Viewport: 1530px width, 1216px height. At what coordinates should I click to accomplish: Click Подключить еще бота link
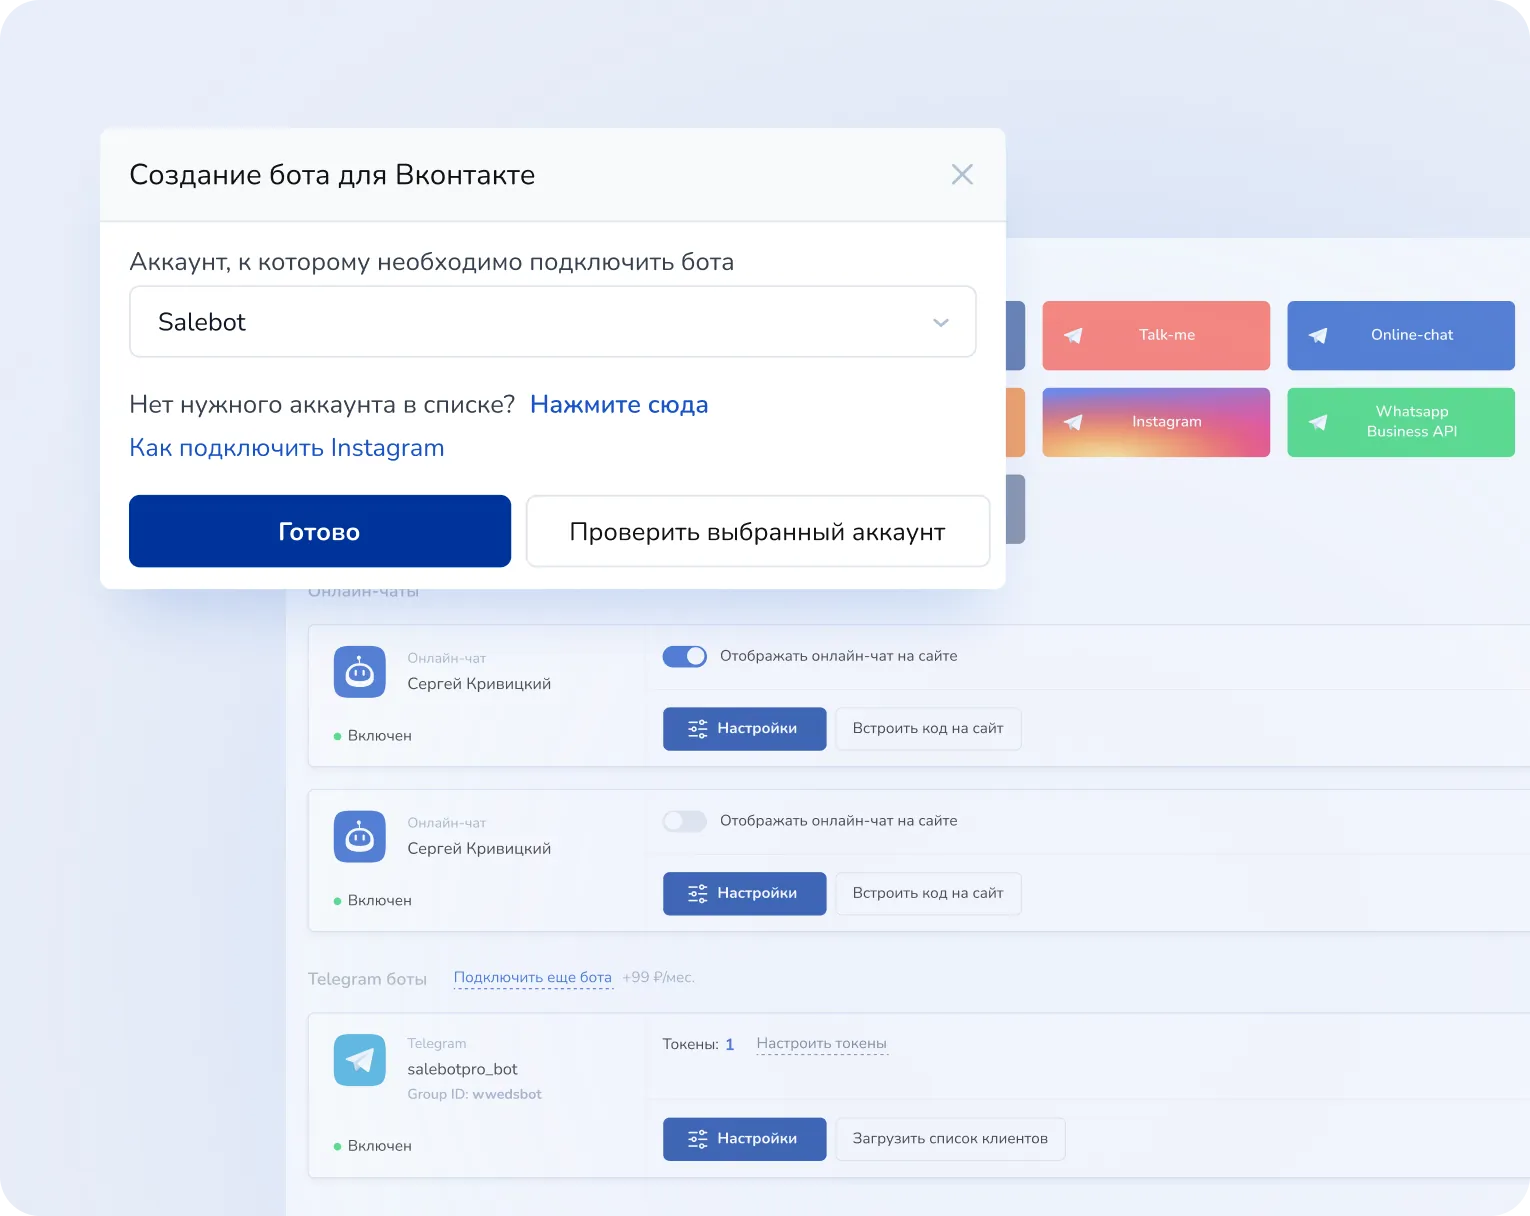pos(532,978)
